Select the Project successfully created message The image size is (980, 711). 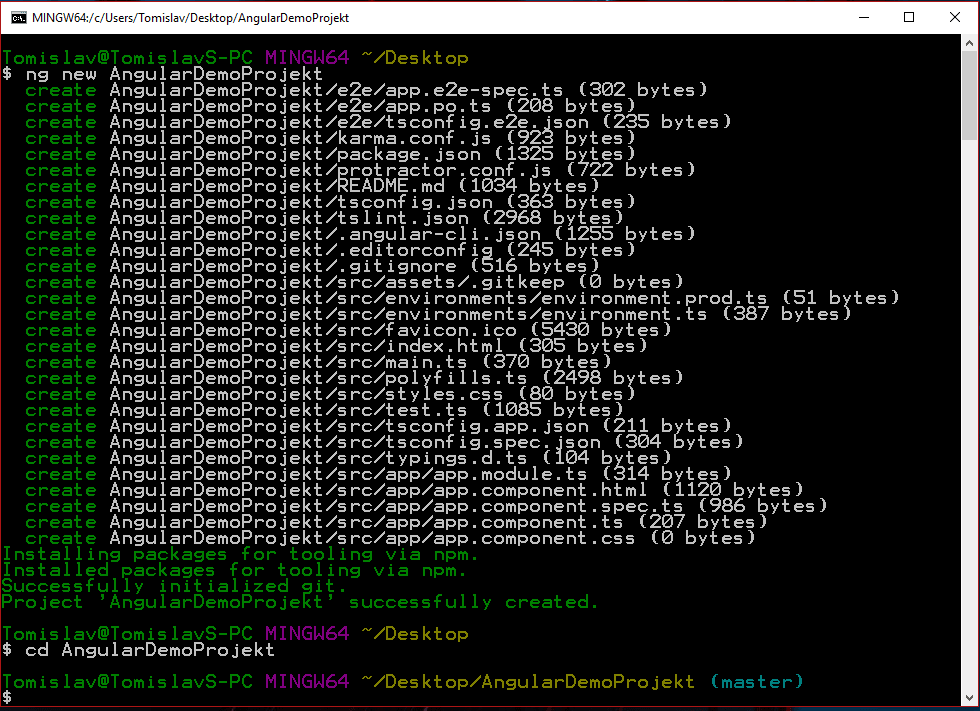(300, 601)
